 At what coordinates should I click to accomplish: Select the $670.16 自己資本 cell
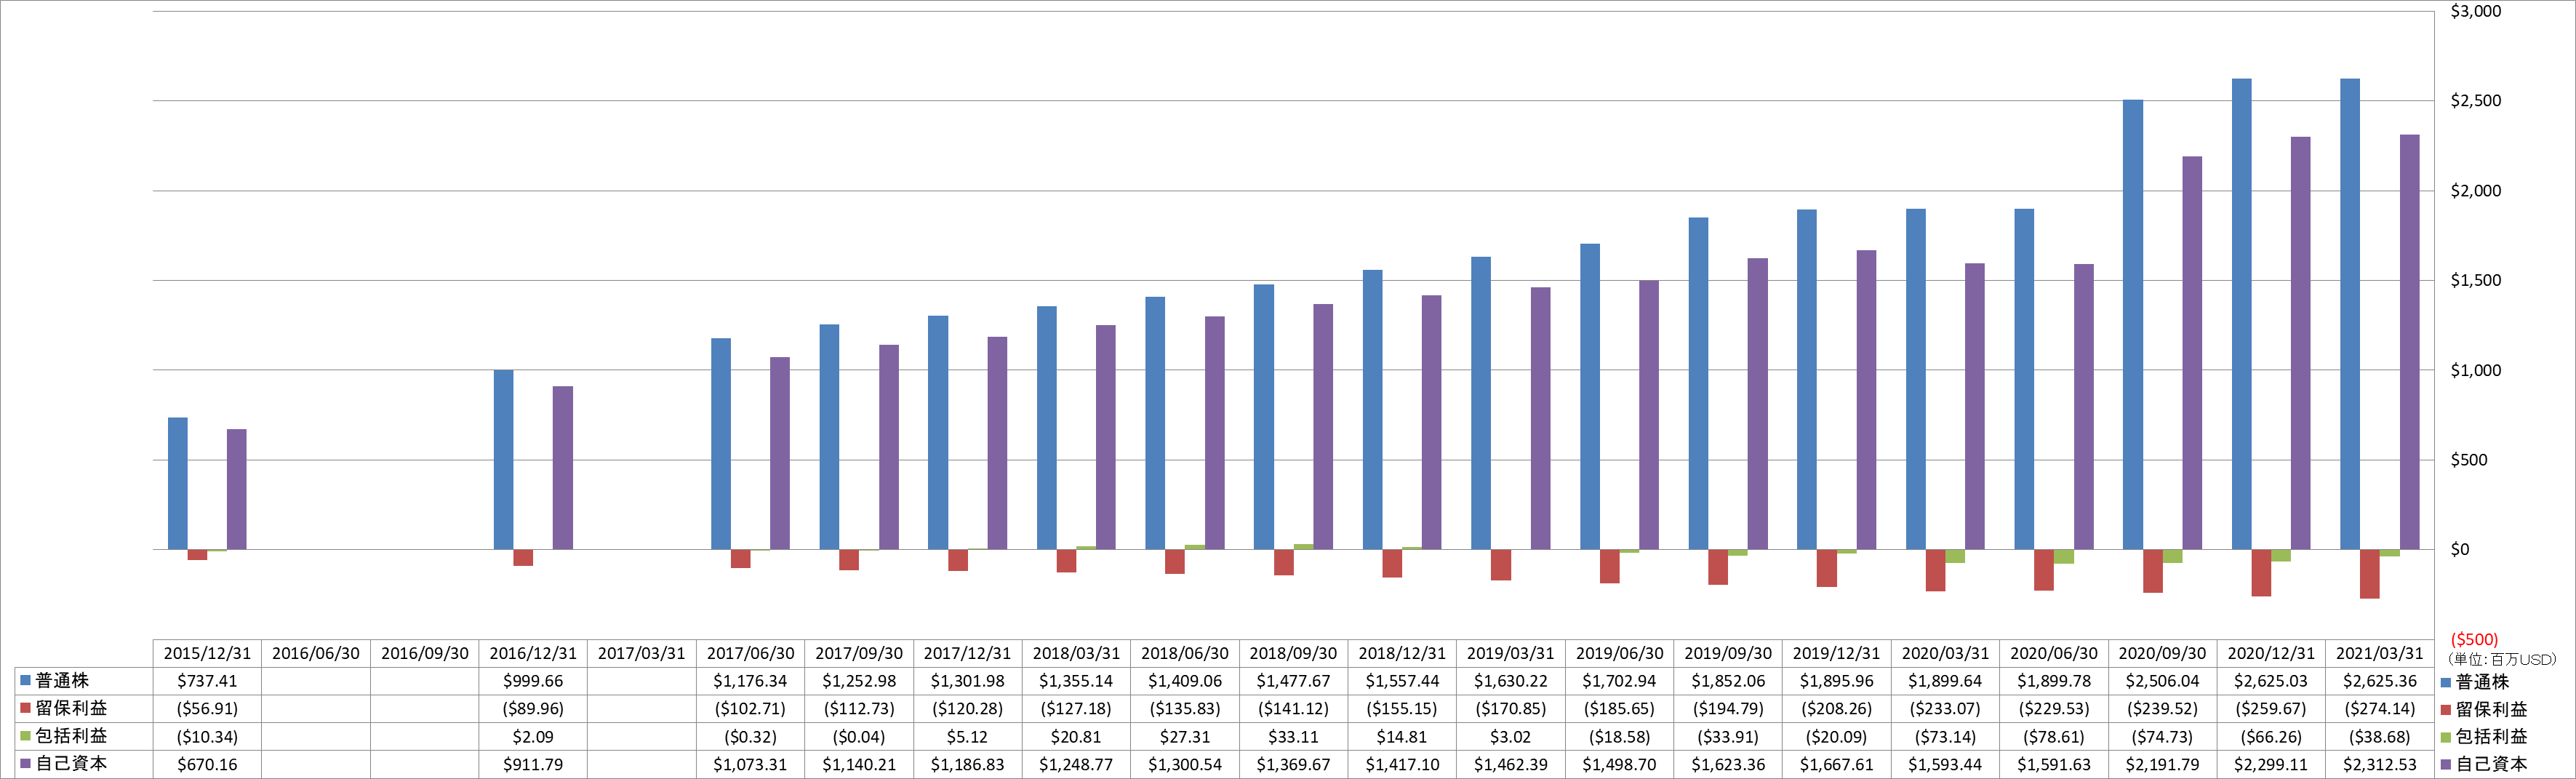coord(207,764)
